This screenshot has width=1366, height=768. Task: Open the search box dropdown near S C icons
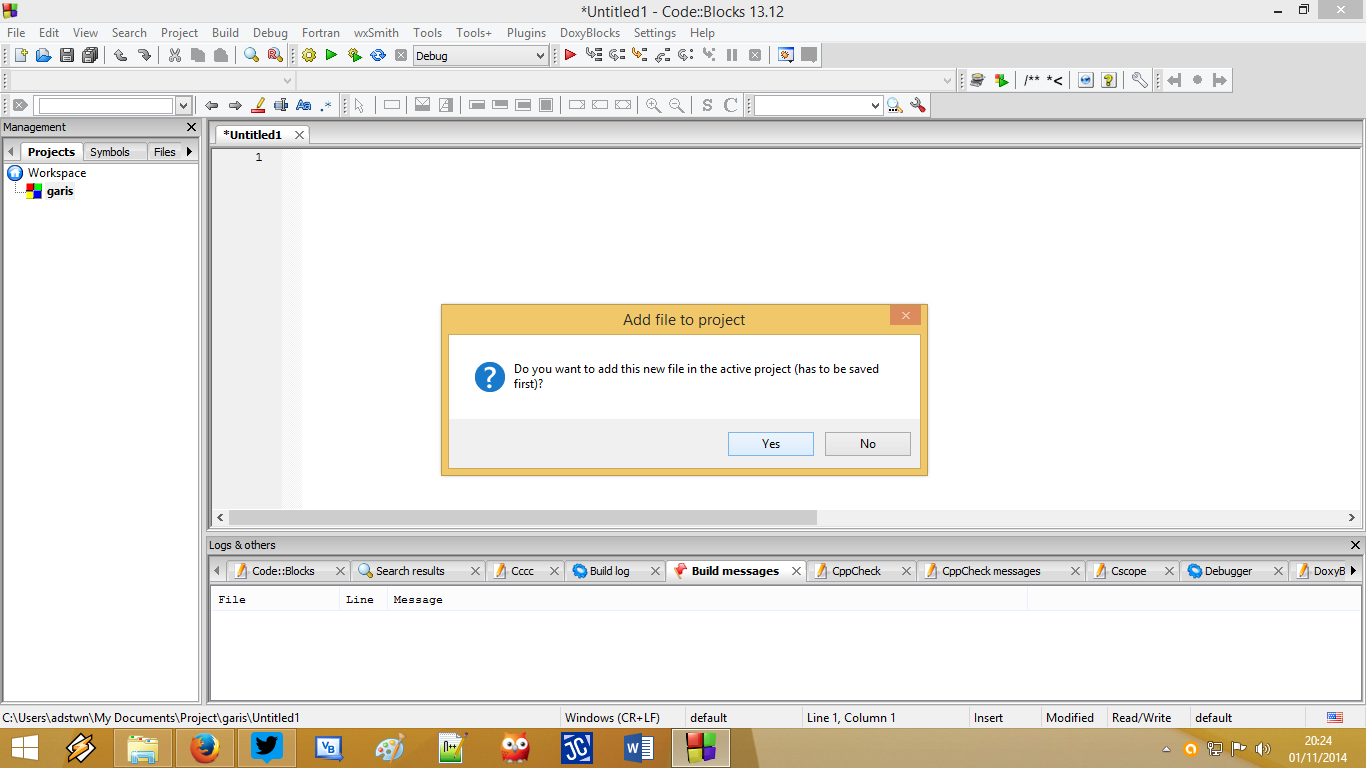click(x=876, y=105)
